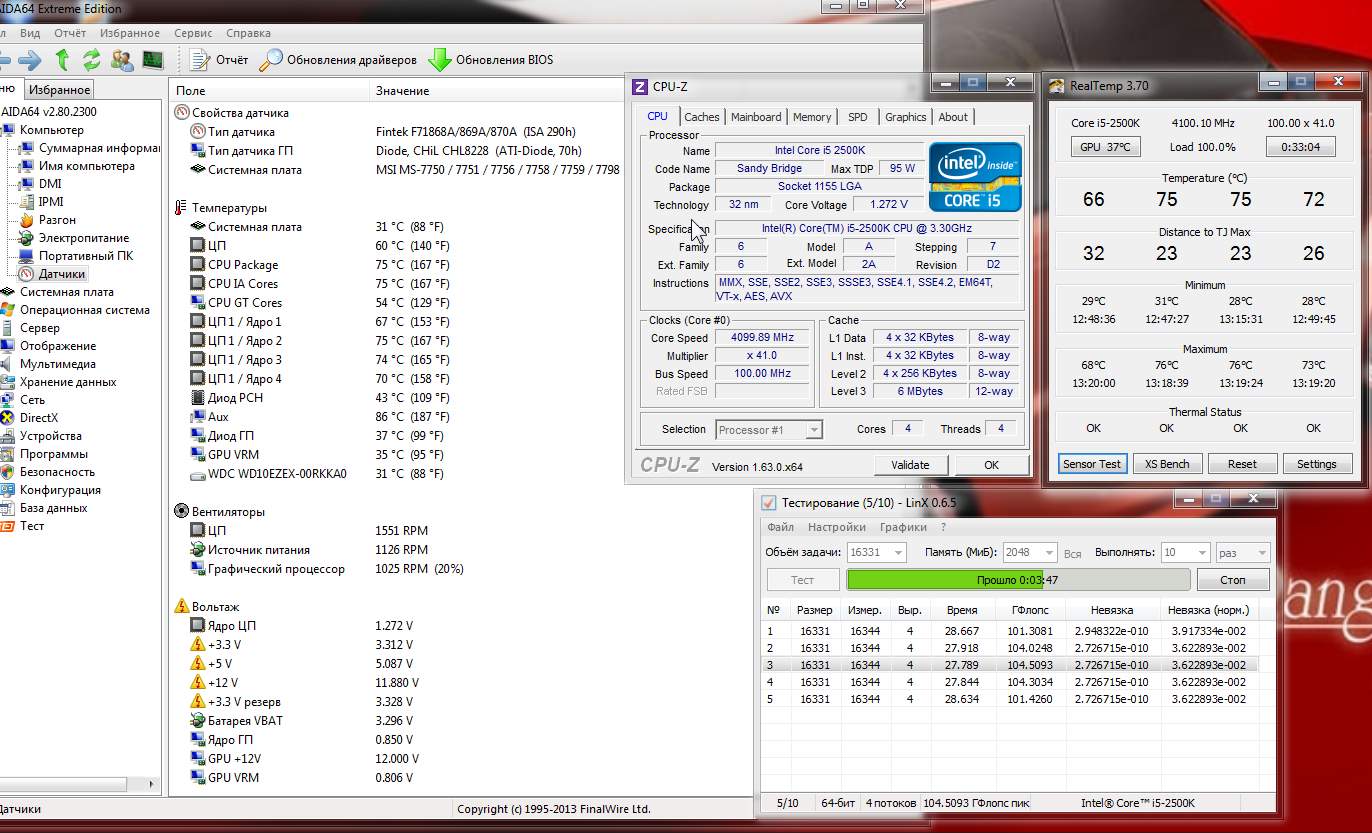Click the Reset button in RealTemp
The width and height of the screenshot is (1372, 833).
click(1242, 464)
